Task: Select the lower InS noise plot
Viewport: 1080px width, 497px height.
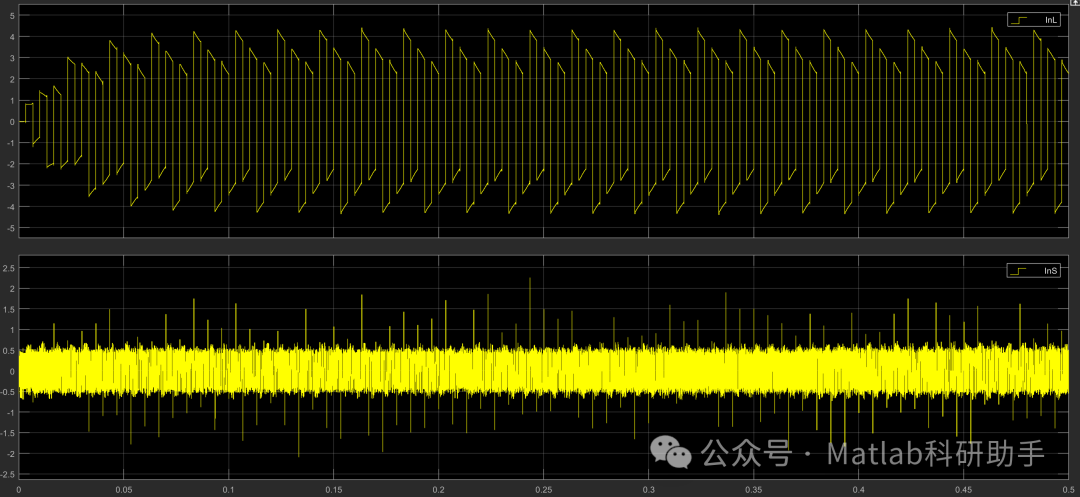Action: (544, 368)
